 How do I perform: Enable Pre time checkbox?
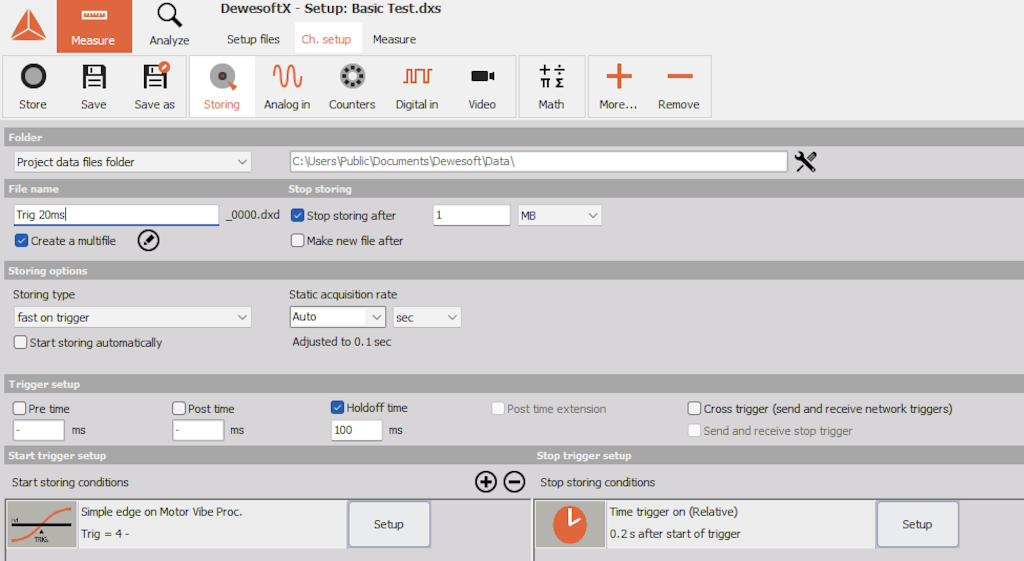pyautogui.click(x=19, y=408)
